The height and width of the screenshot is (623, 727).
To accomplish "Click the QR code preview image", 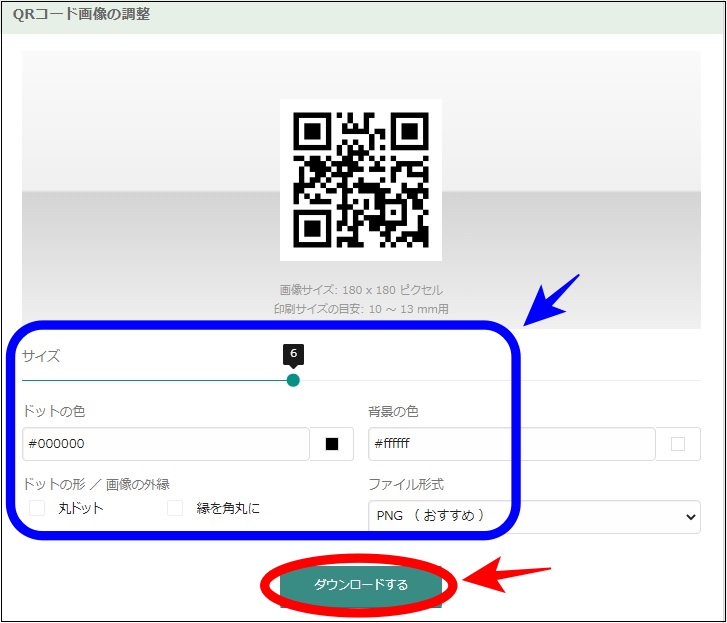I will [360, 180].
